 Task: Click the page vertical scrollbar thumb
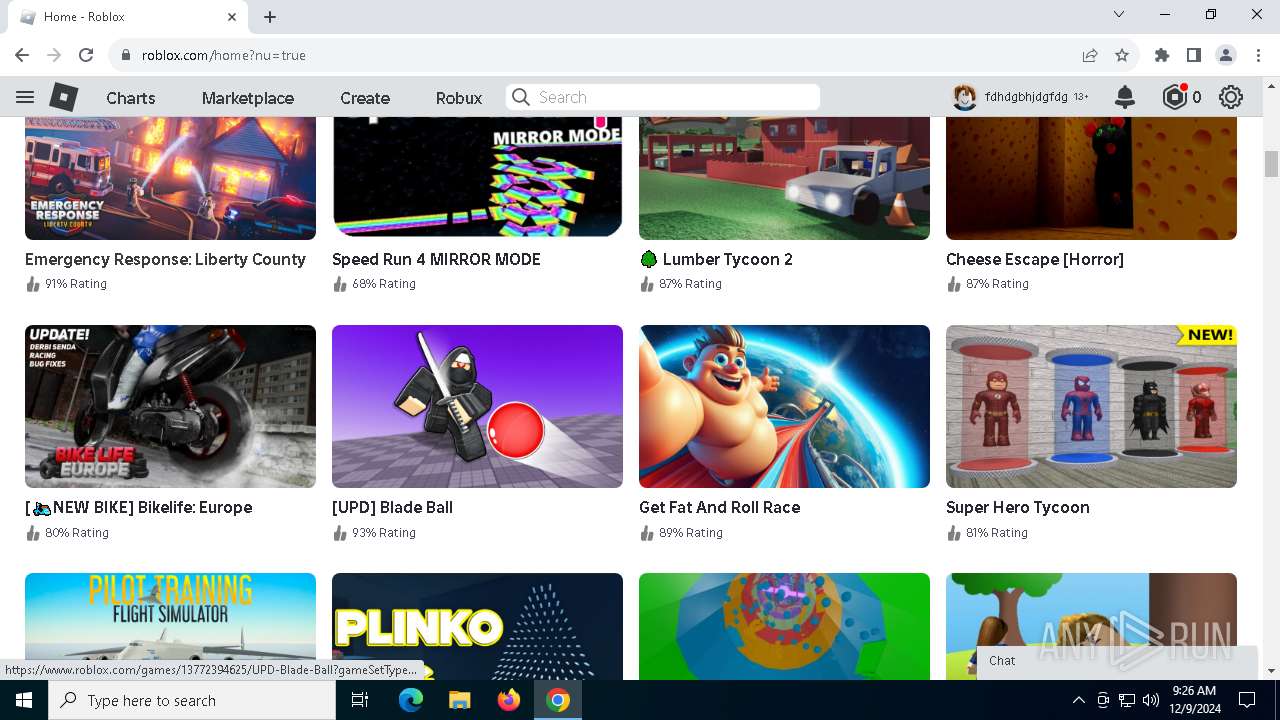1271,164
